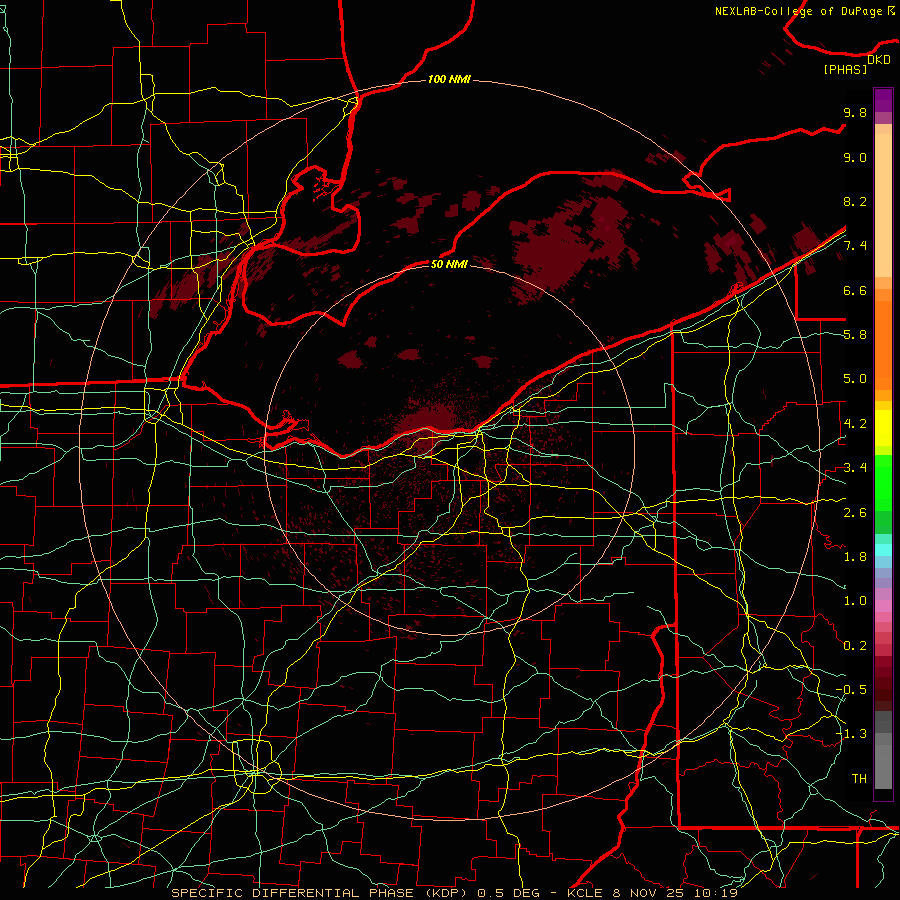The width and height of the screenshot is (900, 900).
Task: Select the 8.2 scale value
Action: (x=855, y=201)
